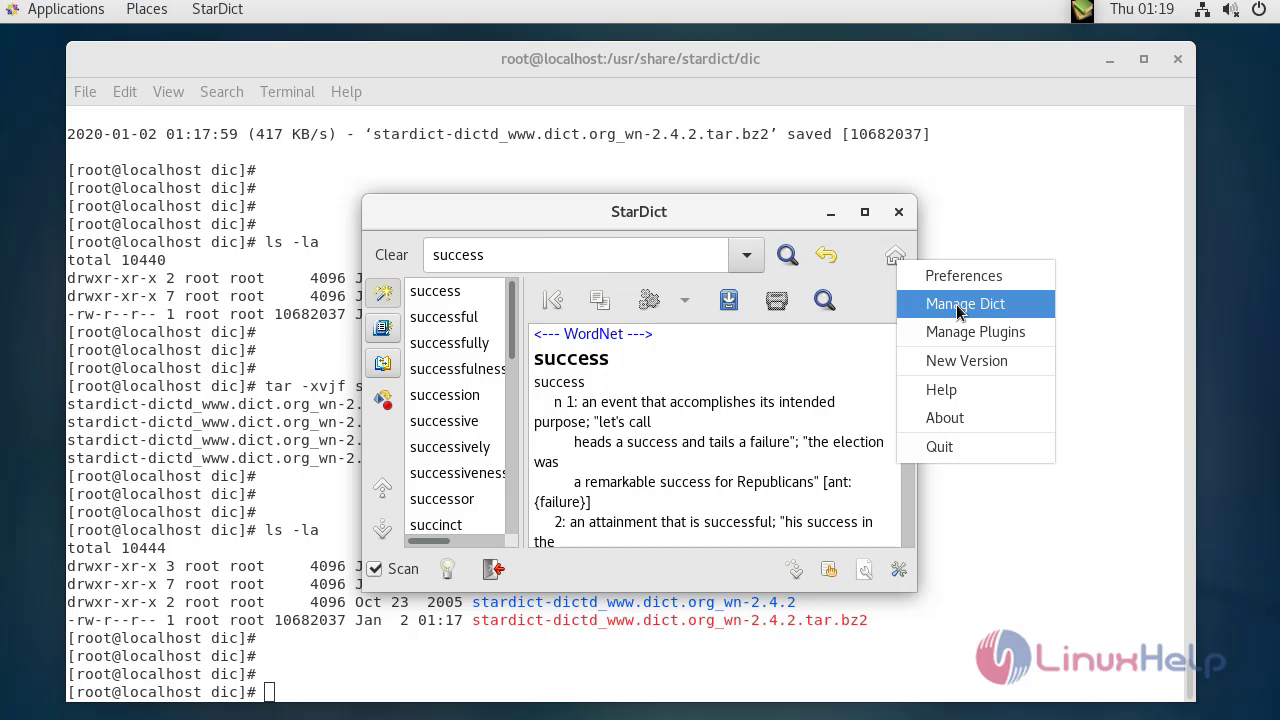Open the terminal Search menu
Viewport: 1280px width, 720px height.
click(x=222, y=92)
